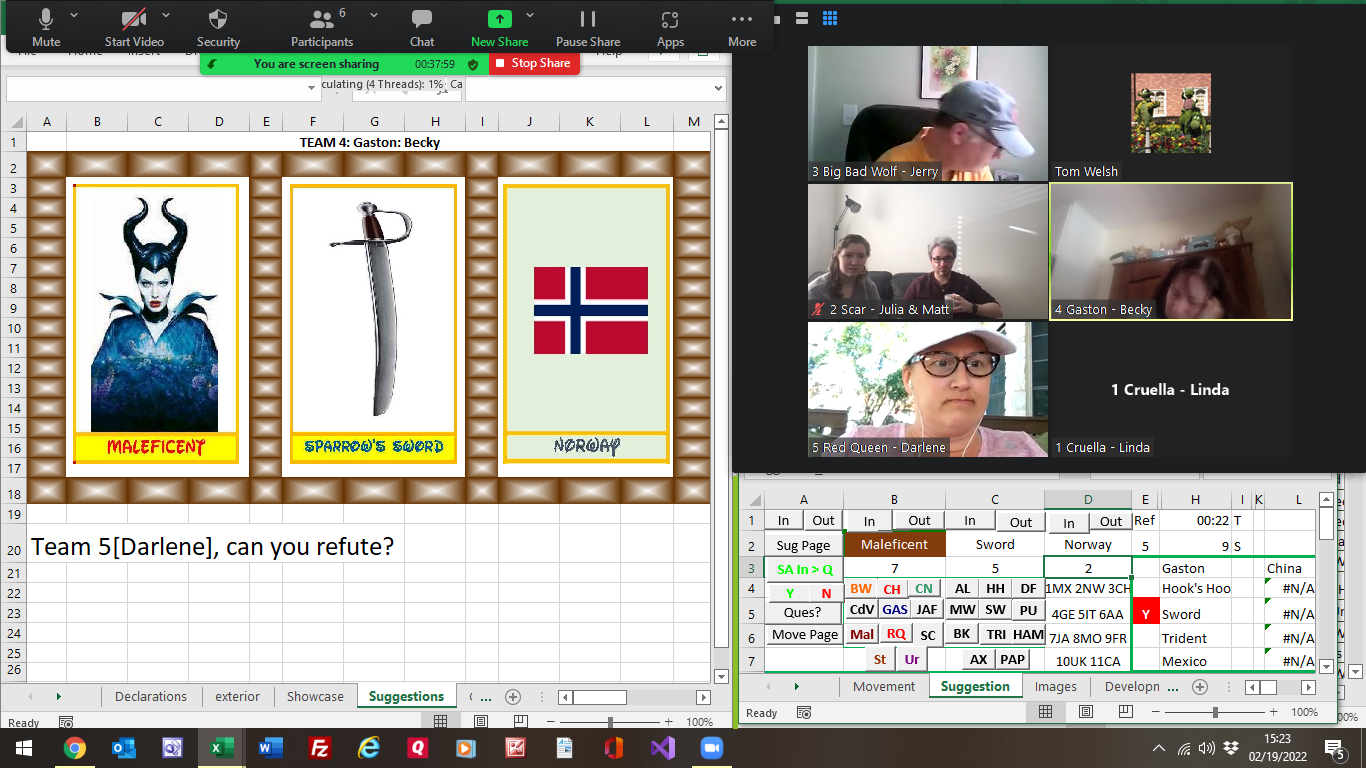Open the Zoom Security menu
This screenshot has width=1366, height=768.
coord(218,27)
